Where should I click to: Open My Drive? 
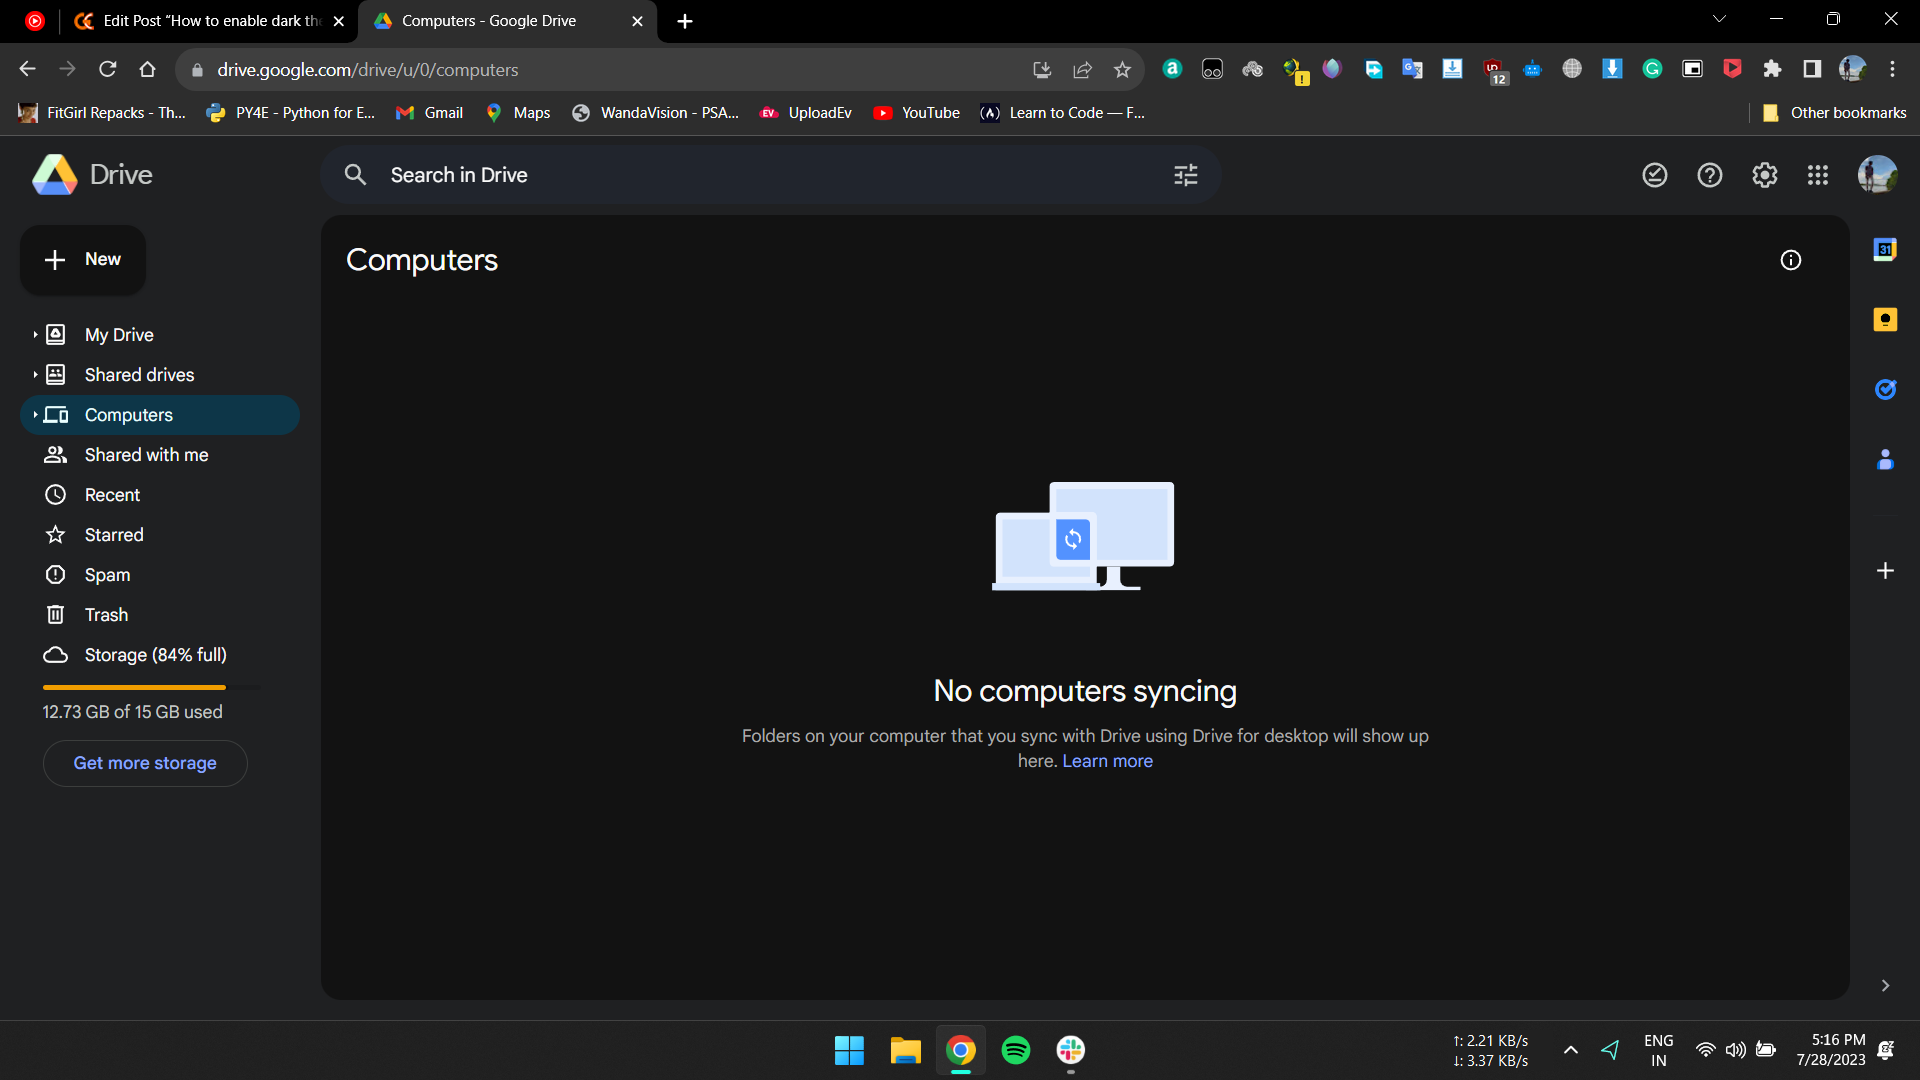coord(119,335)
